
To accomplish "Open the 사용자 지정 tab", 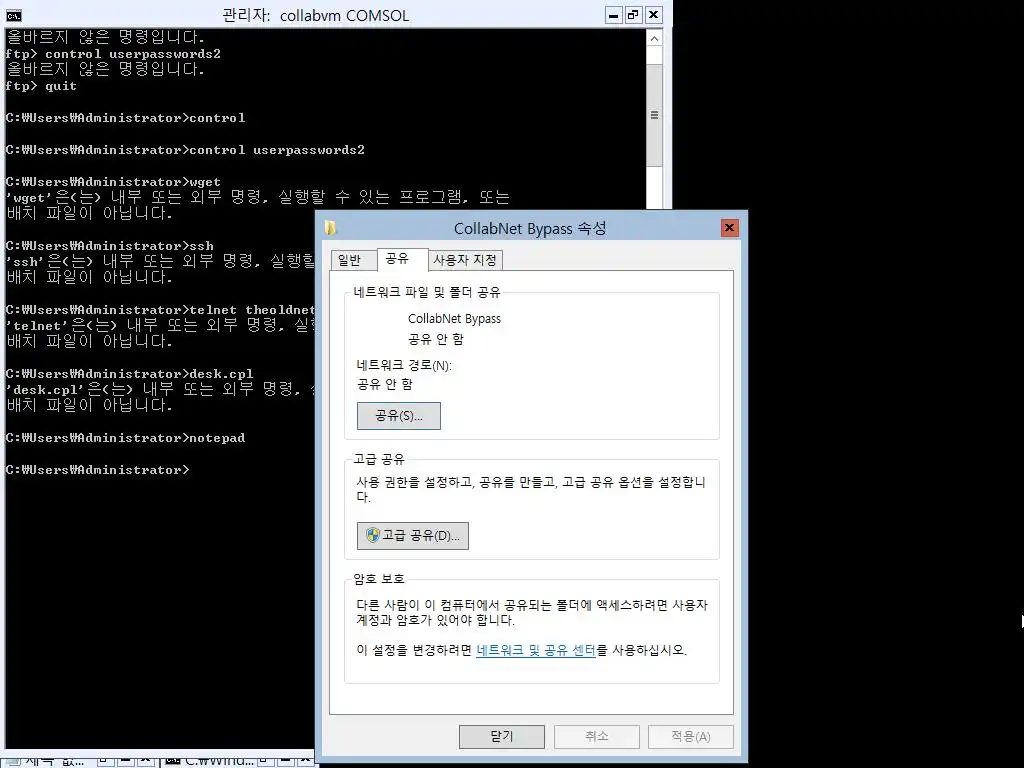I will point(465,260).
